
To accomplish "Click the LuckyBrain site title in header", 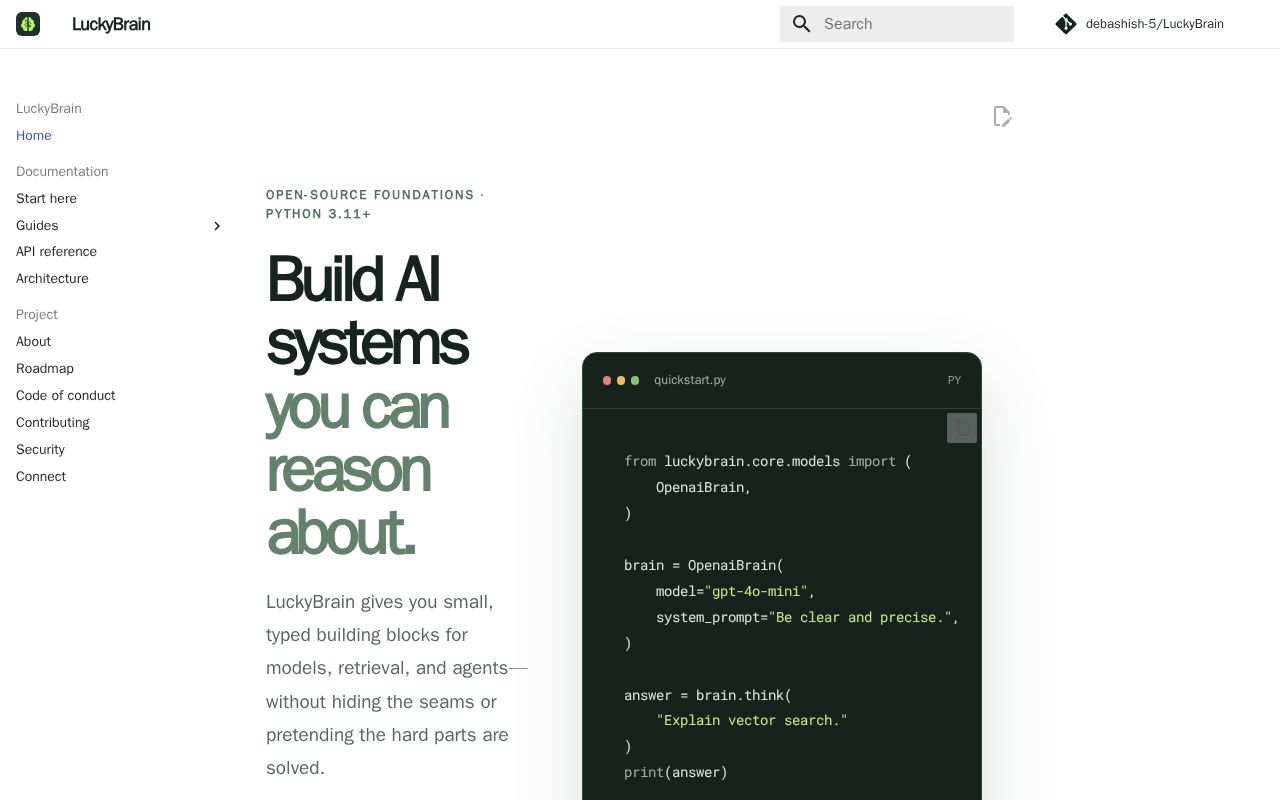I will click(111, 24).
